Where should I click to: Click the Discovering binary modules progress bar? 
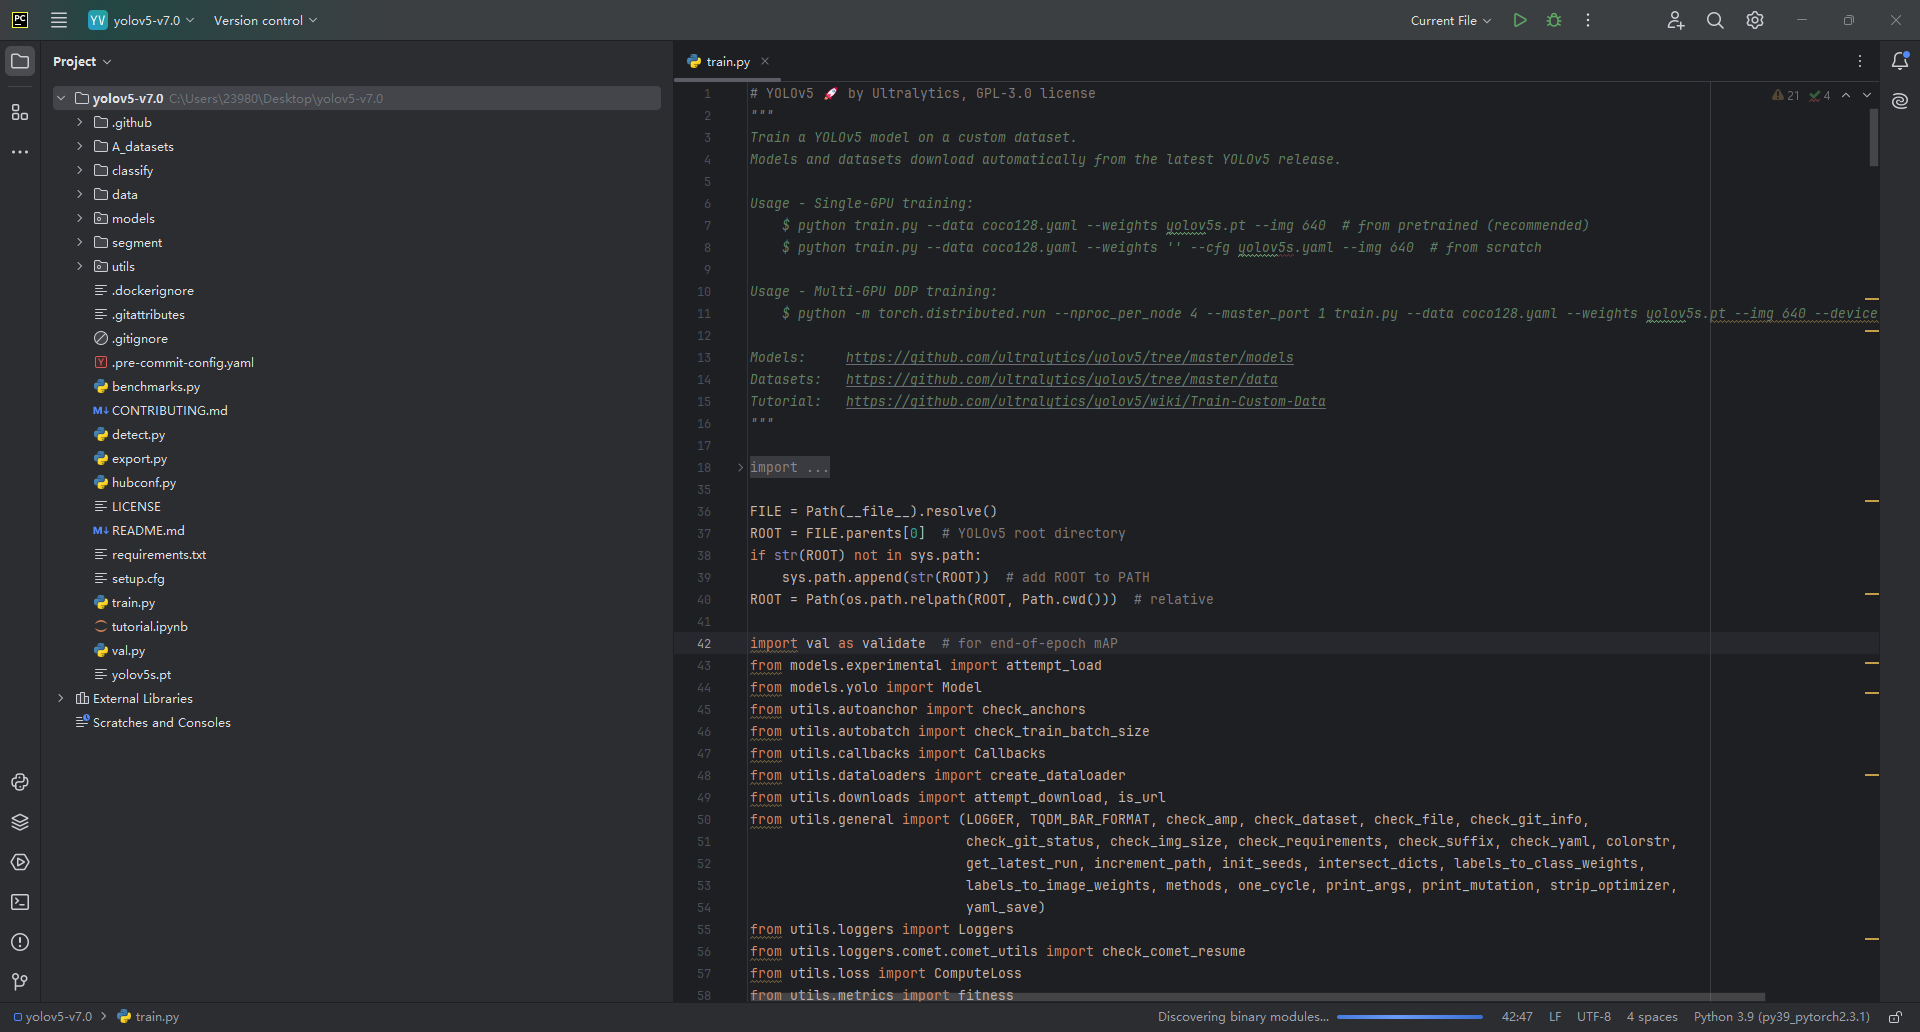[1409, 1017]
